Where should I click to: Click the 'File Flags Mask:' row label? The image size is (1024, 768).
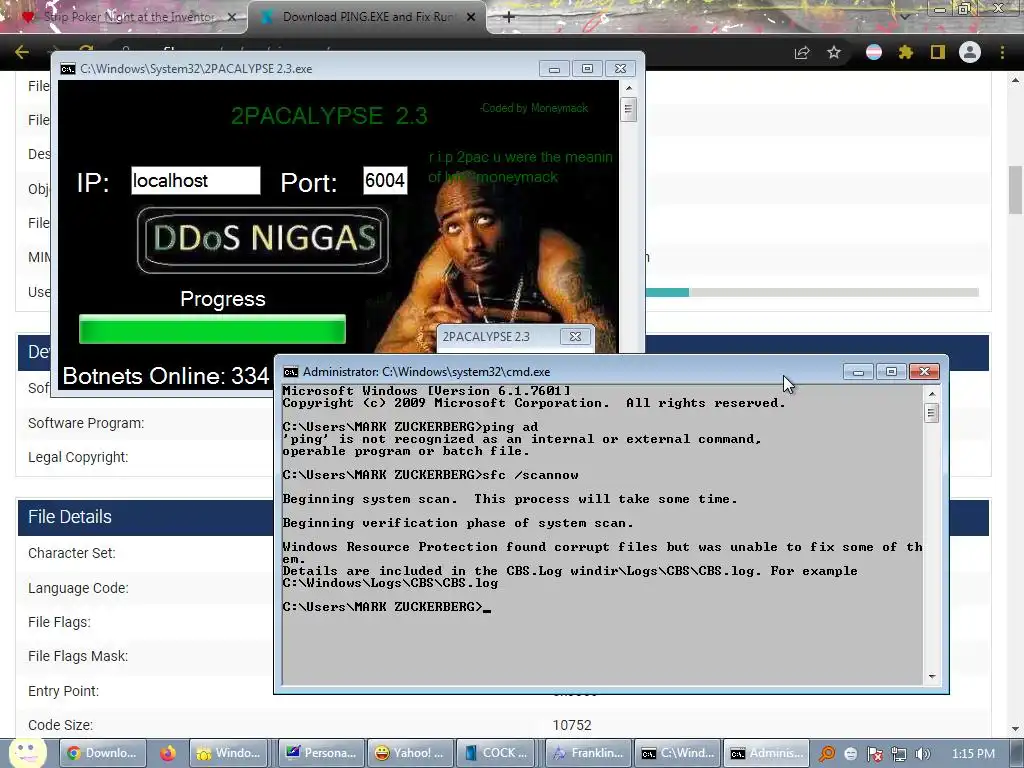78,656
